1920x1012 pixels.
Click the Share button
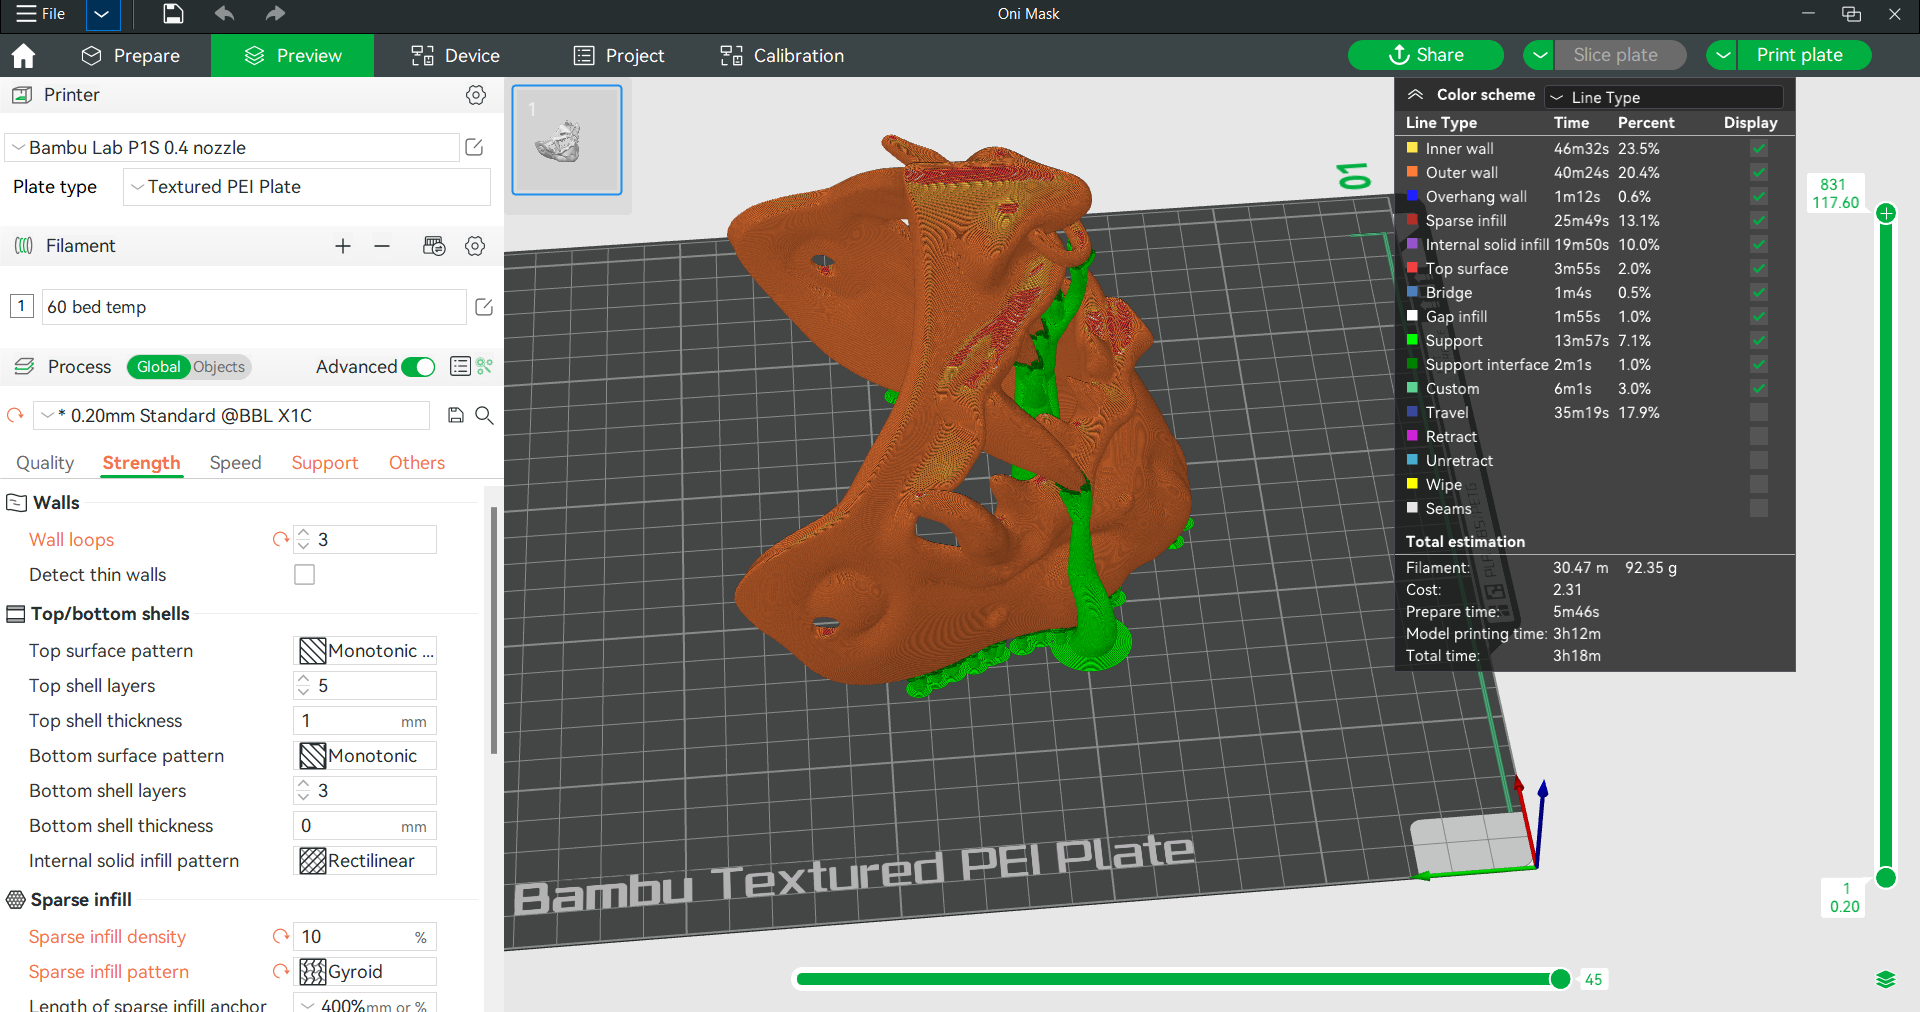coord(1425,55)
